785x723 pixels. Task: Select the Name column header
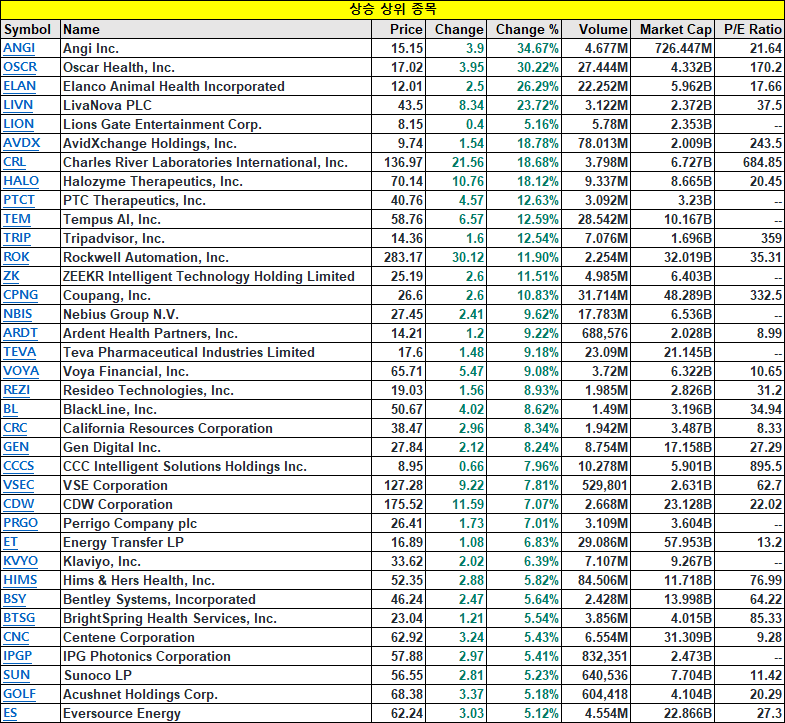(x=216, y=29)
